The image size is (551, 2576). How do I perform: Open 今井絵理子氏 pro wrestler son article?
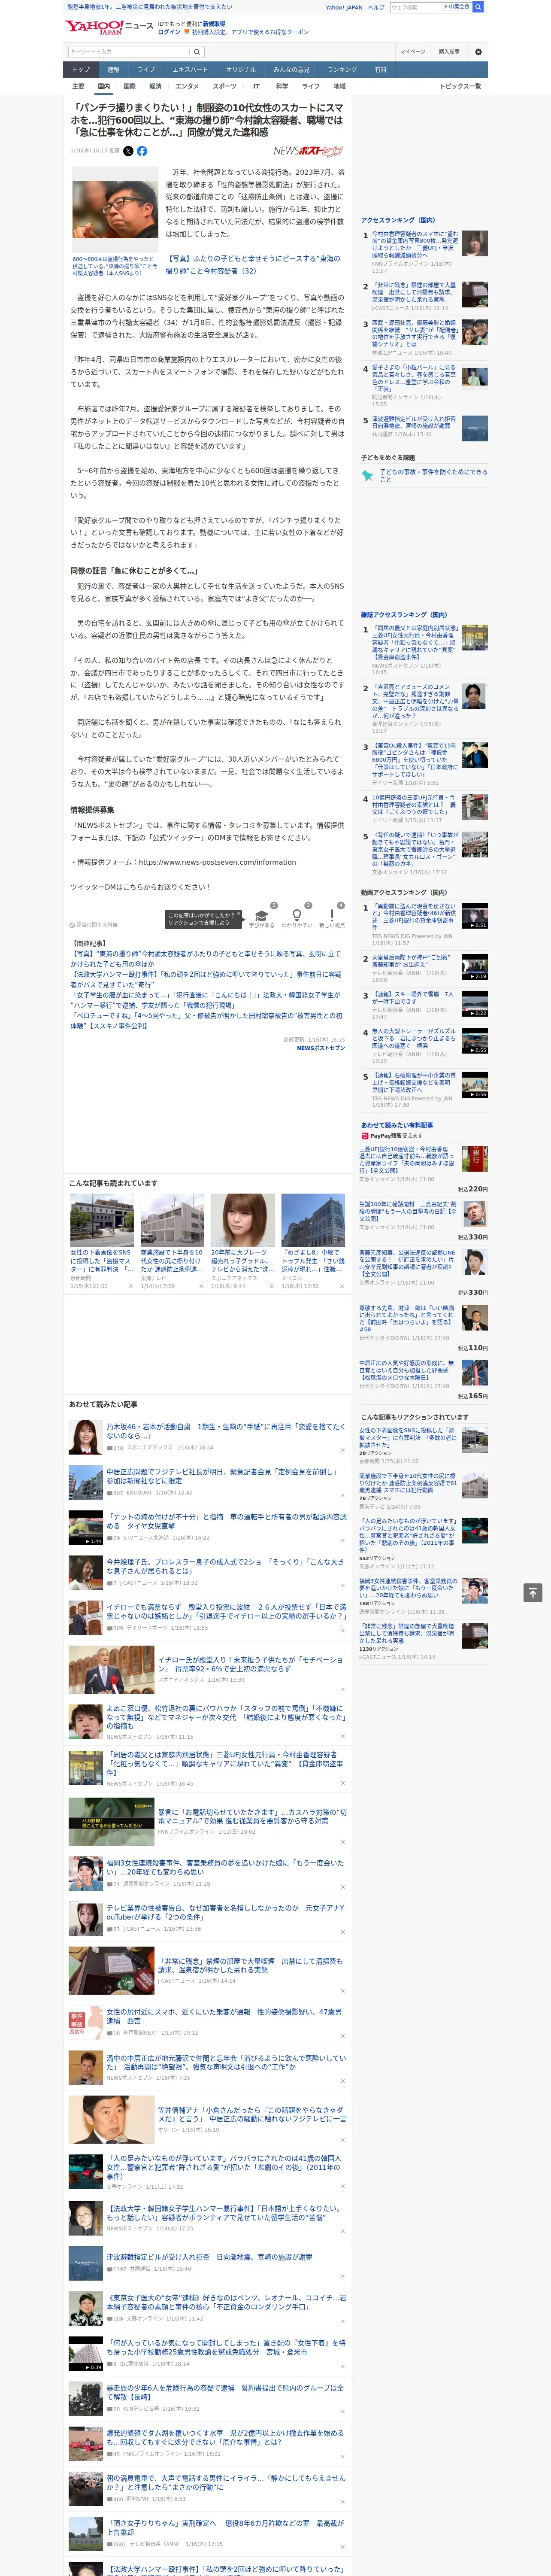pos(225,1566)
